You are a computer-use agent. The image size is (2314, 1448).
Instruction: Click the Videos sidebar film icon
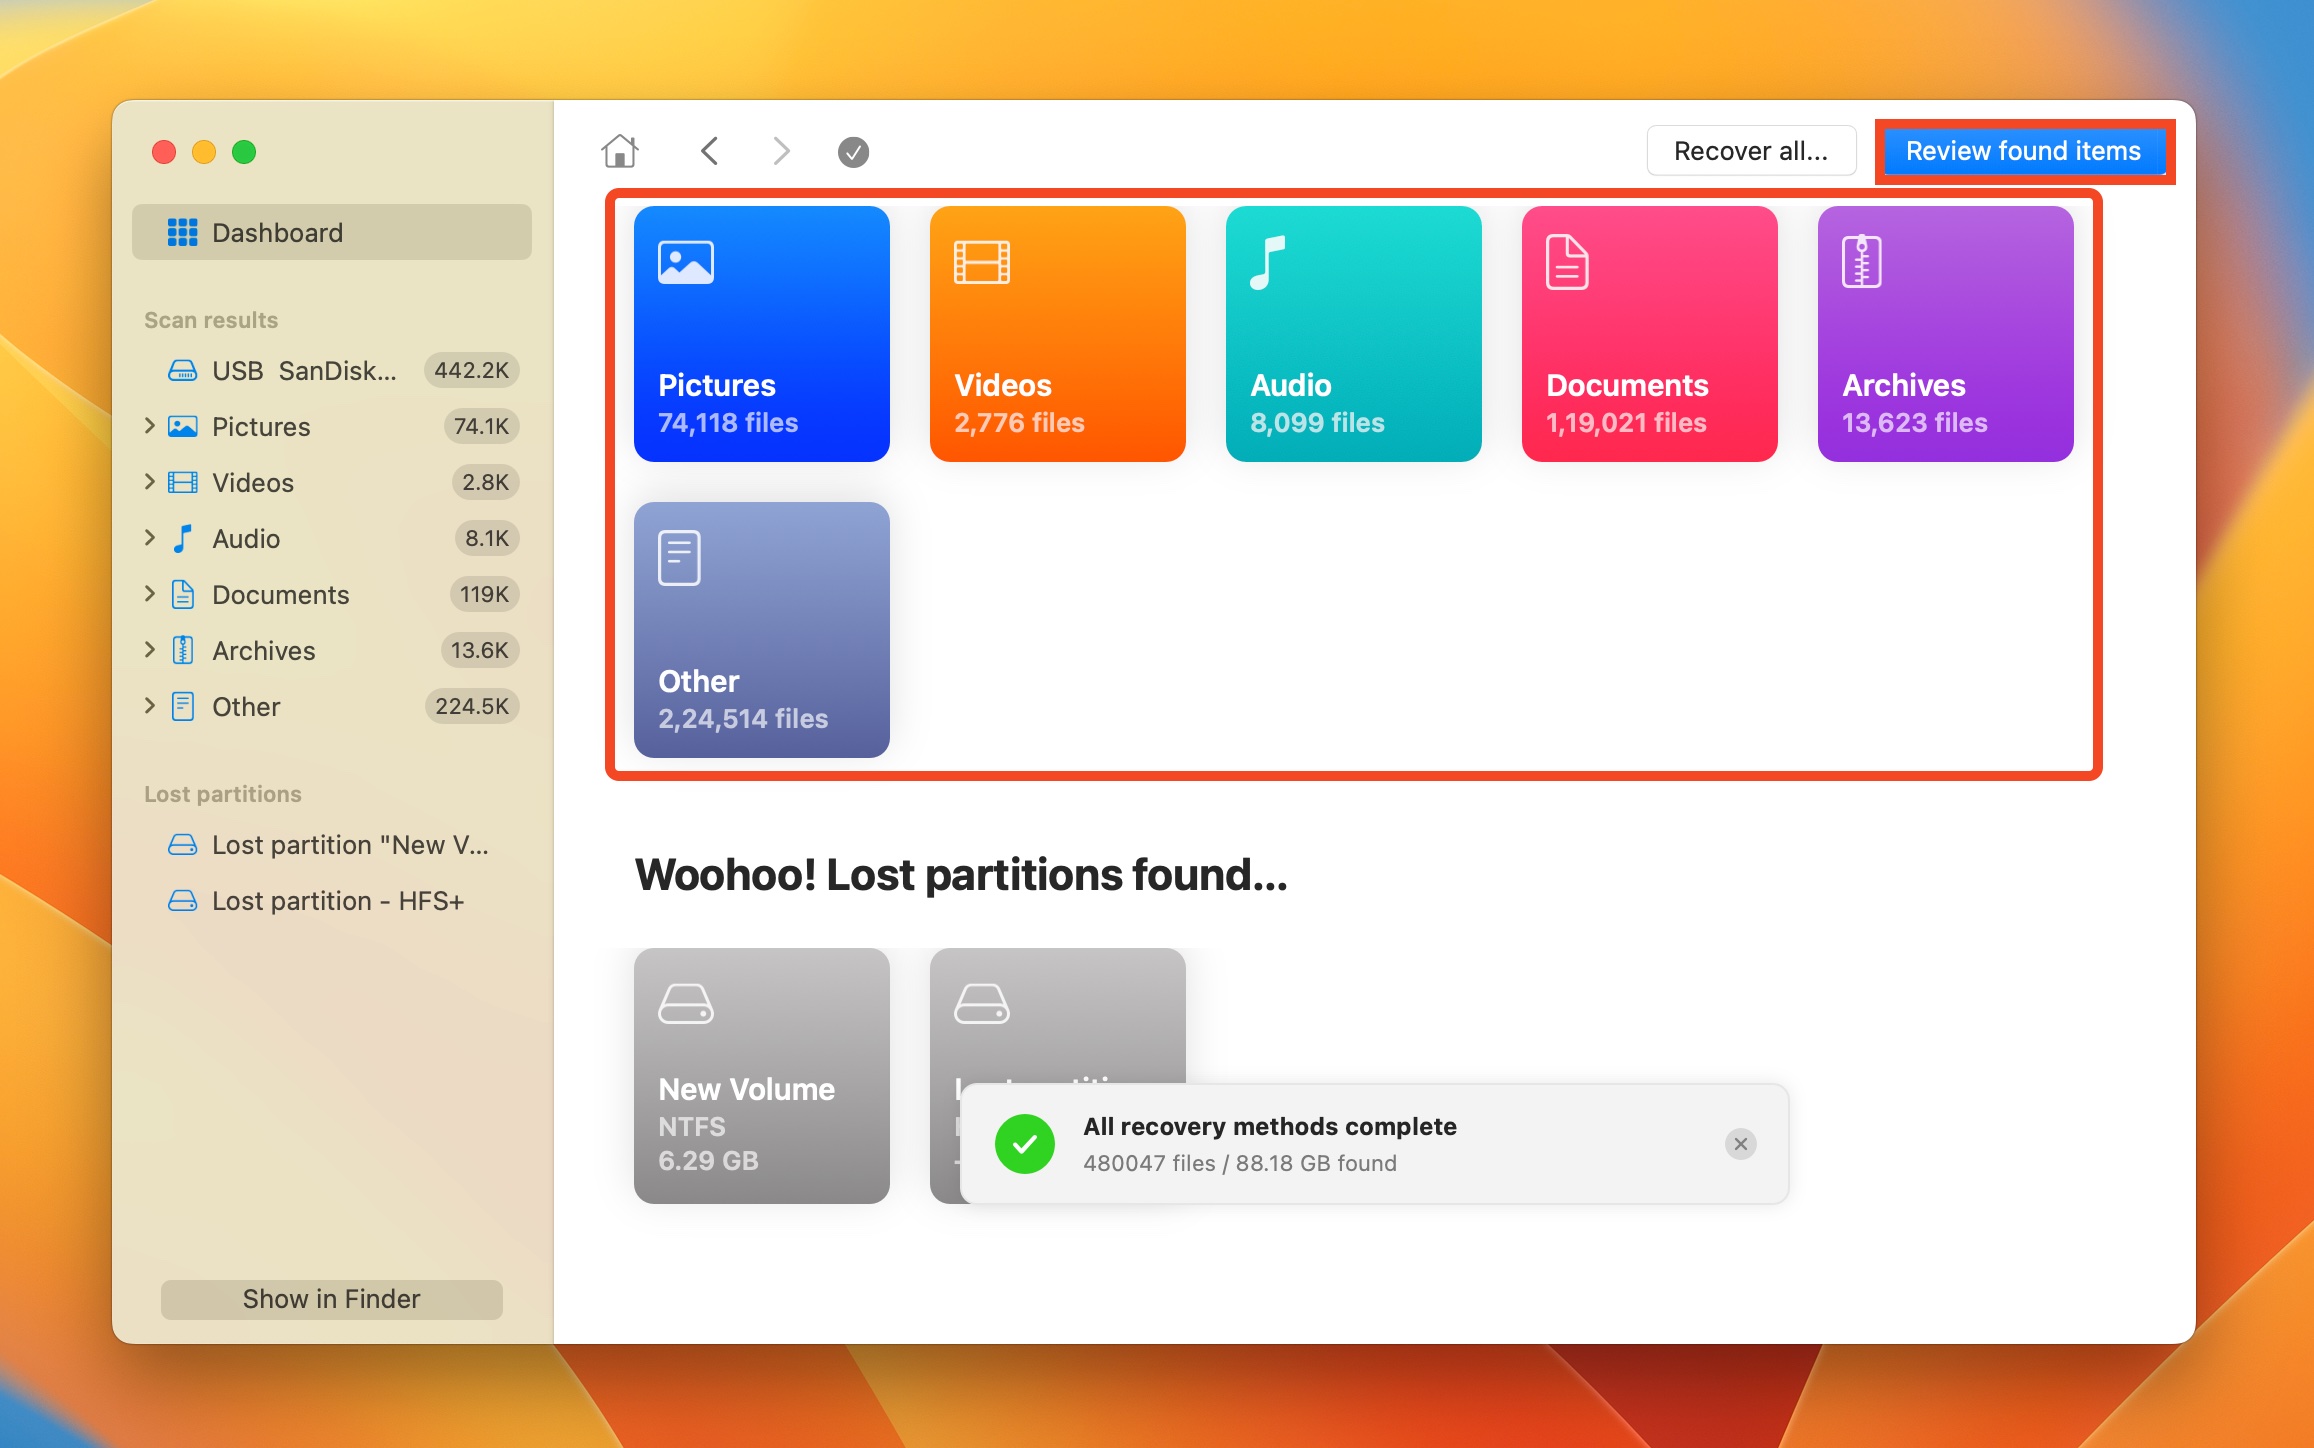(x=182, y=483)
